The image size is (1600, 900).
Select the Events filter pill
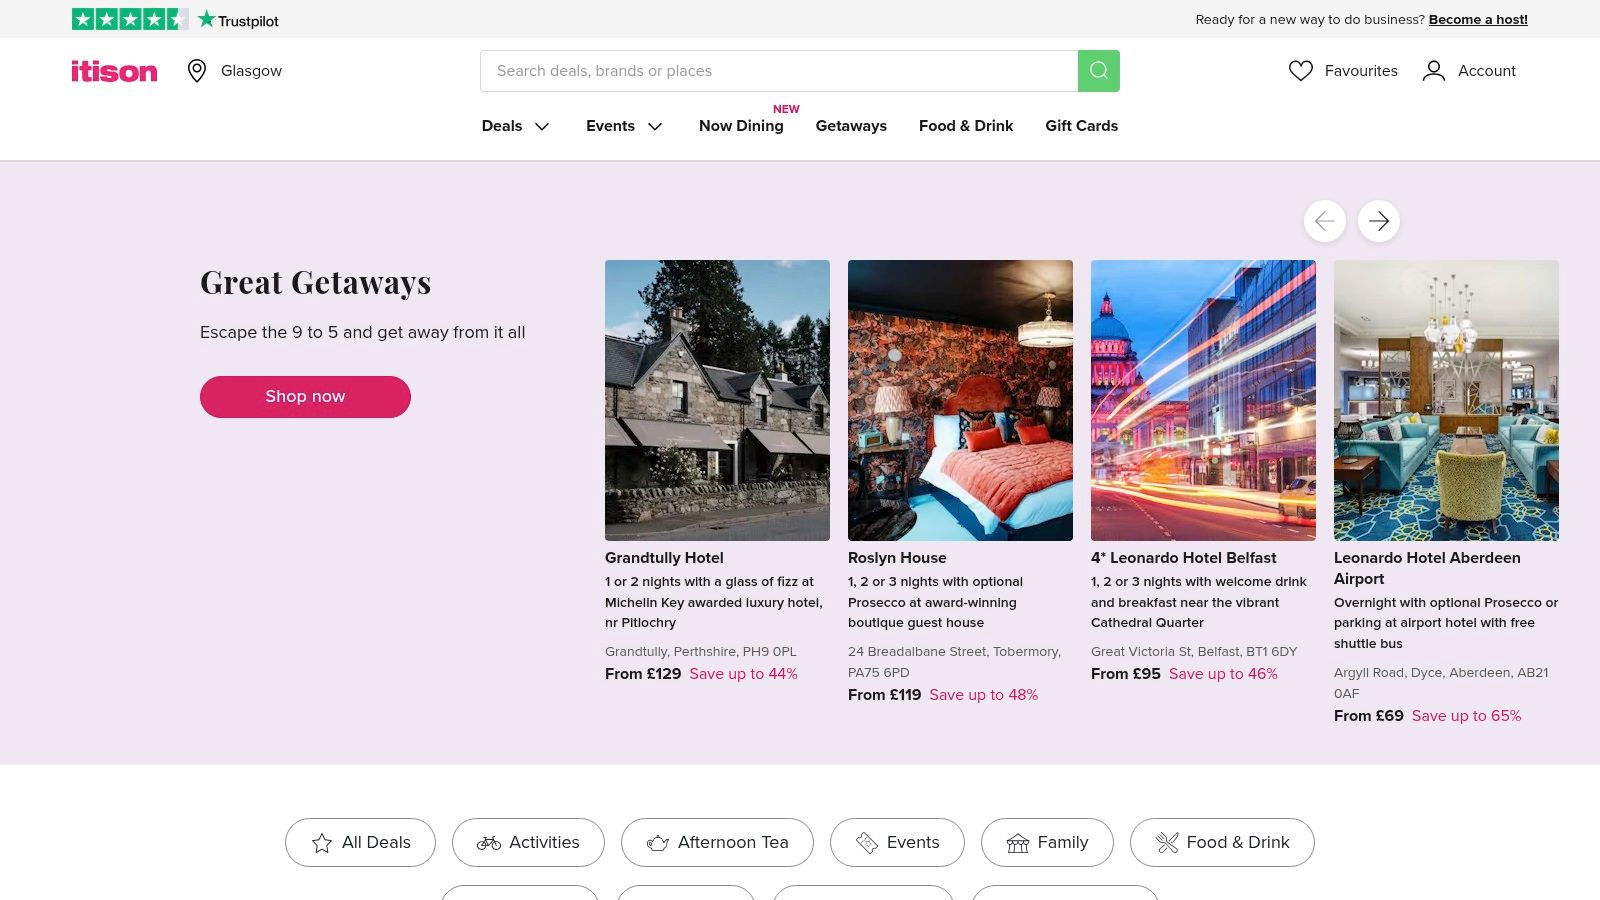(x=897, y=843)
